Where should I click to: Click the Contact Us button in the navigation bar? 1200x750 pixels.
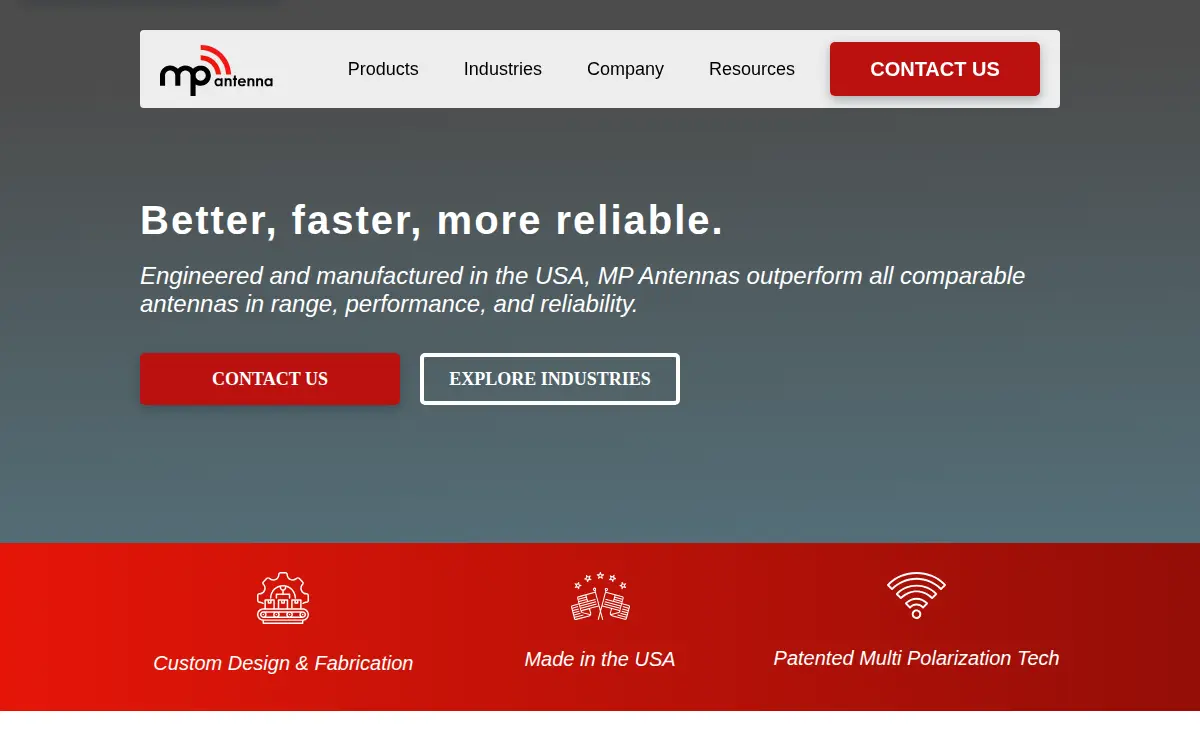pyautogui.click(x=935, y=69)
